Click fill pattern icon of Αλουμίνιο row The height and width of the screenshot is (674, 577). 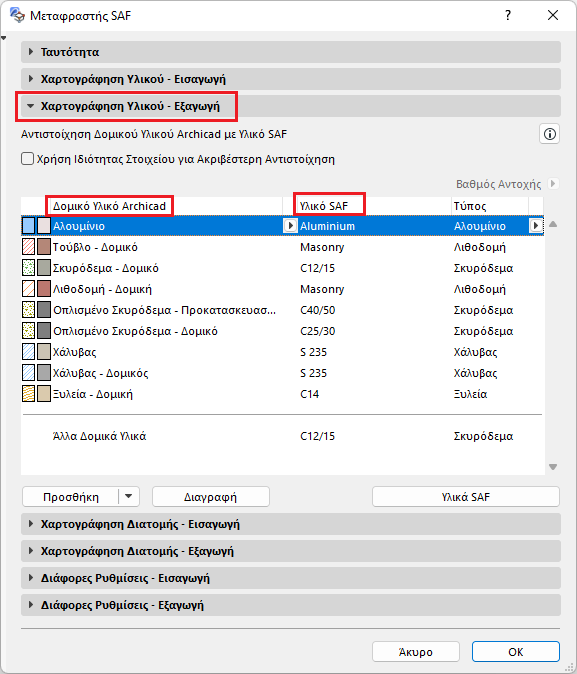pos(28,226)
